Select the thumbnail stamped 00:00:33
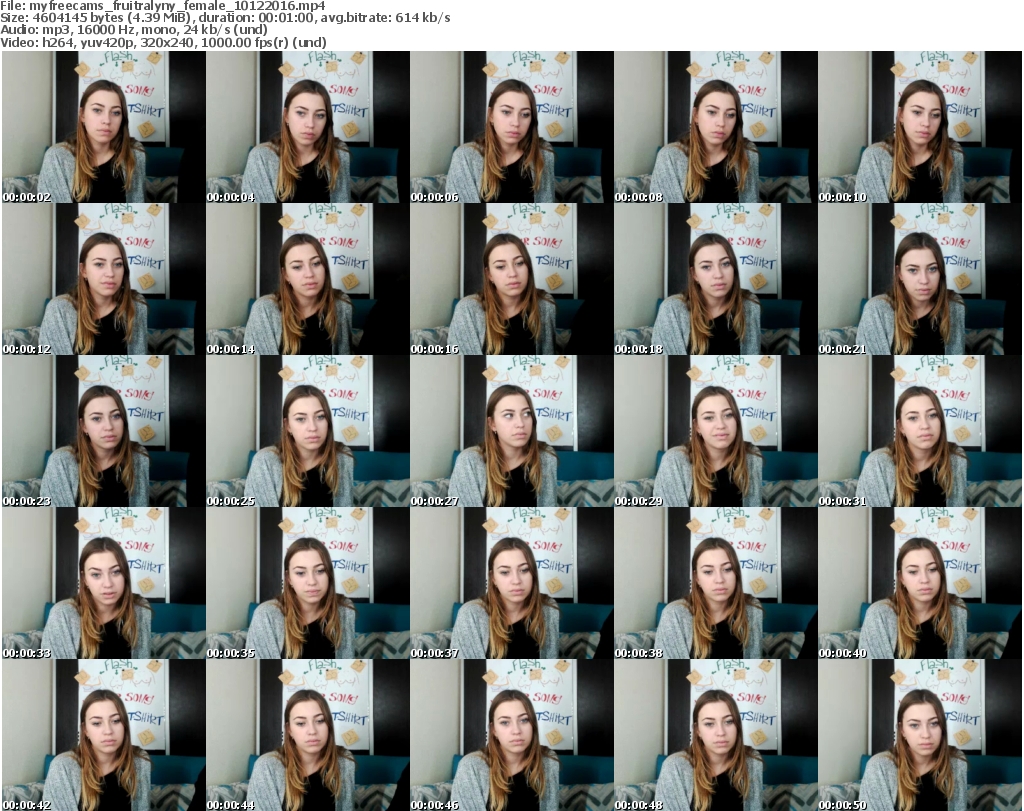Viewport: 1024px width, 811px height. (104, 583)
